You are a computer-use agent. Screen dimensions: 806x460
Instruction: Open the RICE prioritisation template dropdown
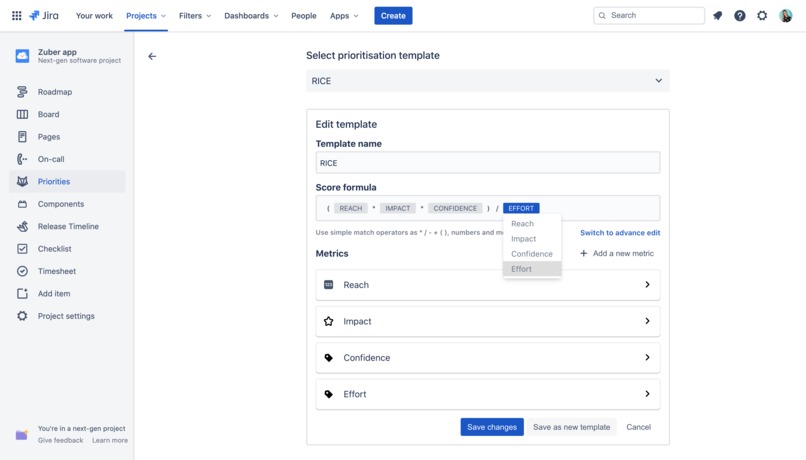488,81
